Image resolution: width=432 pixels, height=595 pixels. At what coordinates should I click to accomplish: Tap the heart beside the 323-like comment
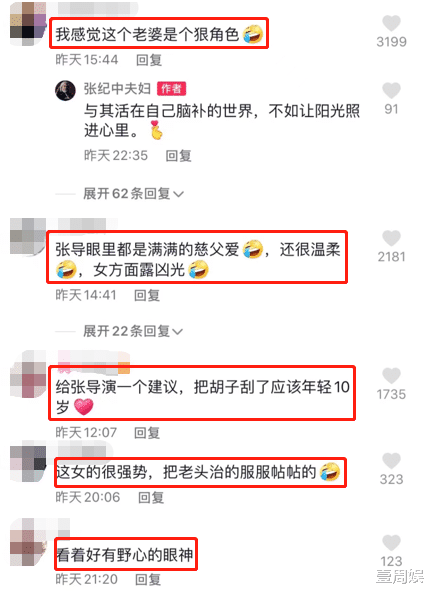[391, 461]
